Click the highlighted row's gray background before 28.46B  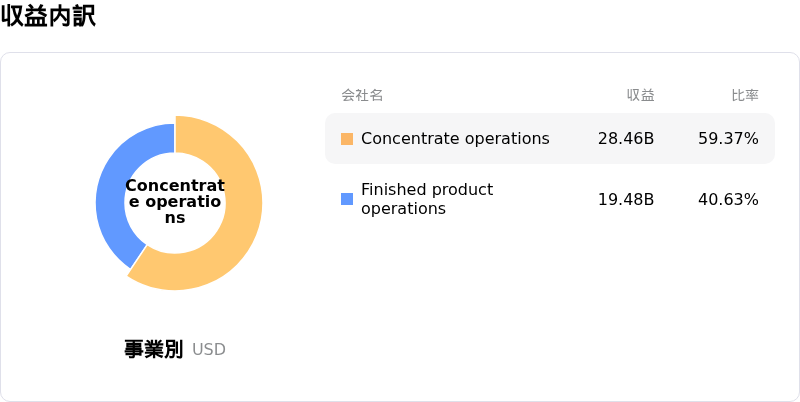[x=574, y=139]
